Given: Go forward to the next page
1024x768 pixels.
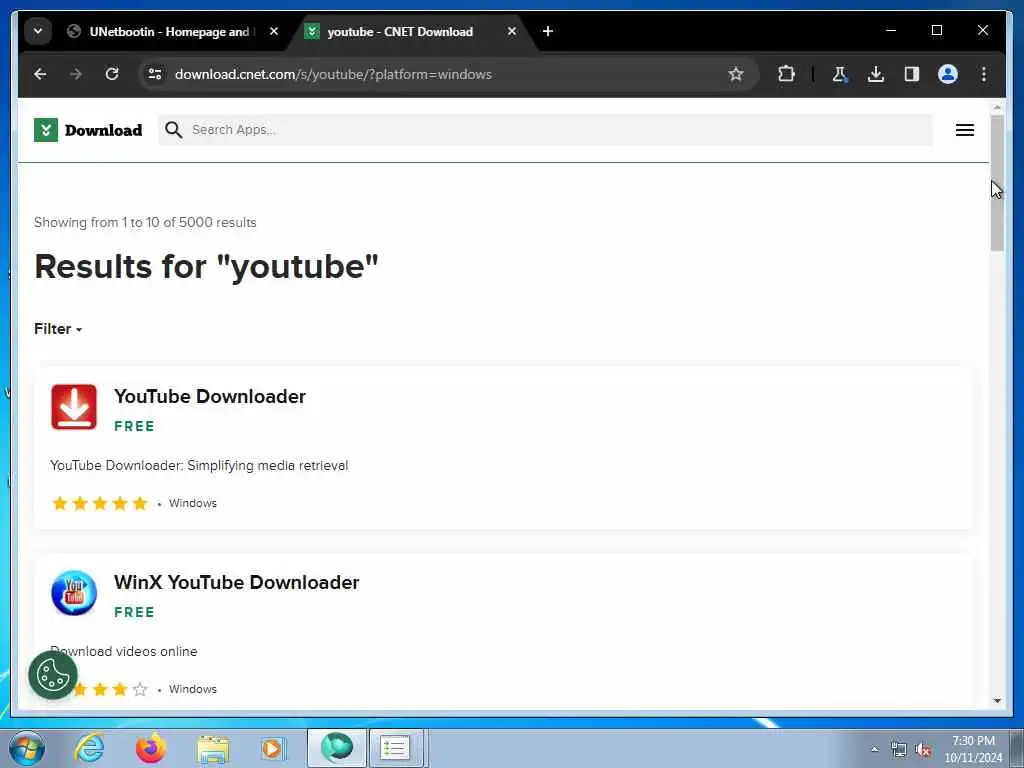Looking at the screenshot, I should pos(76,74).
